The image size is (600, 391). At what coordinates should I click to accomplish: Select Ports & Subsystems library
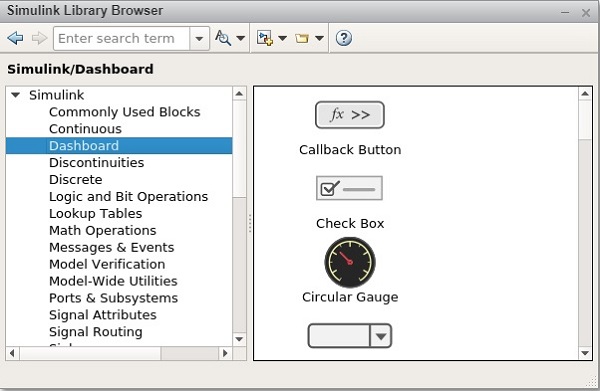click(x=113, y=298)
